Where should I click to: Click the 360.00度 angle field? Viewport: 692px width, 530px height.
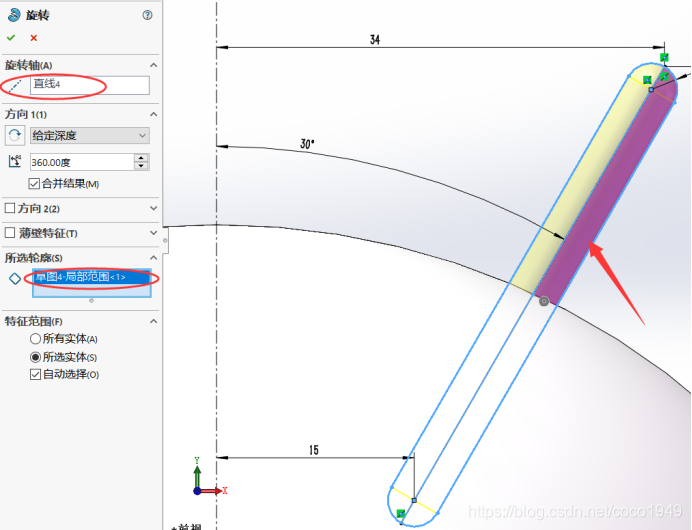[82, 162]
